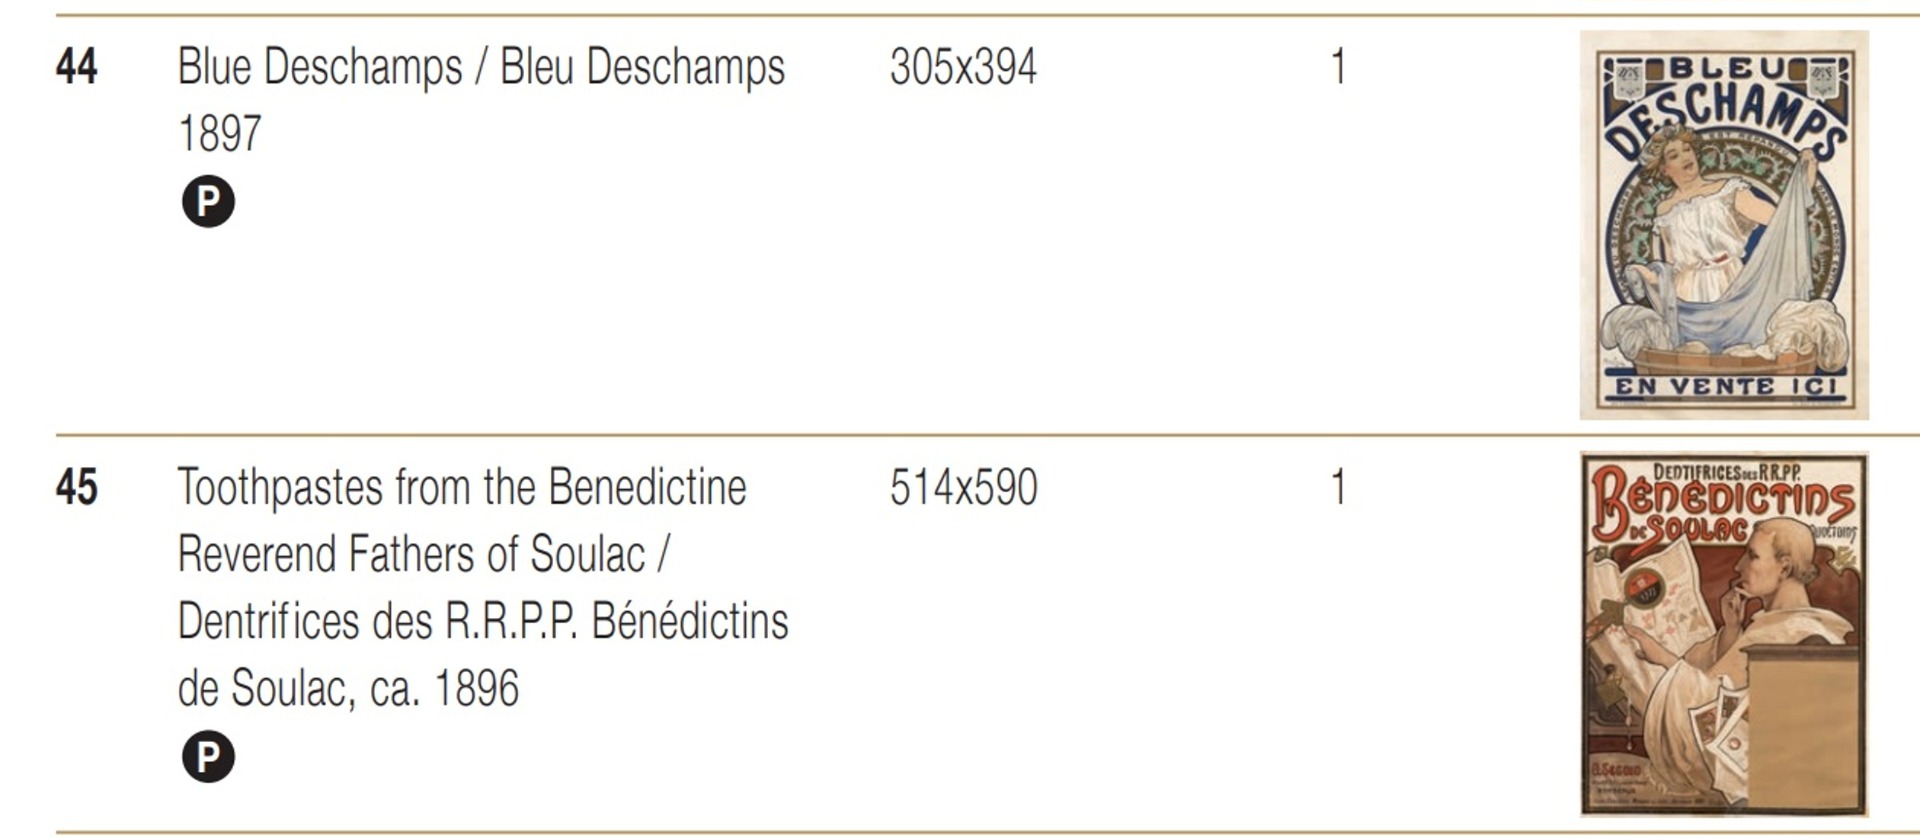Image resolution: width=1920 pixels, height=839 pixels.
Task: Open the Bleu Deschamps poster thumbnail
Action: coord(1723,225)
